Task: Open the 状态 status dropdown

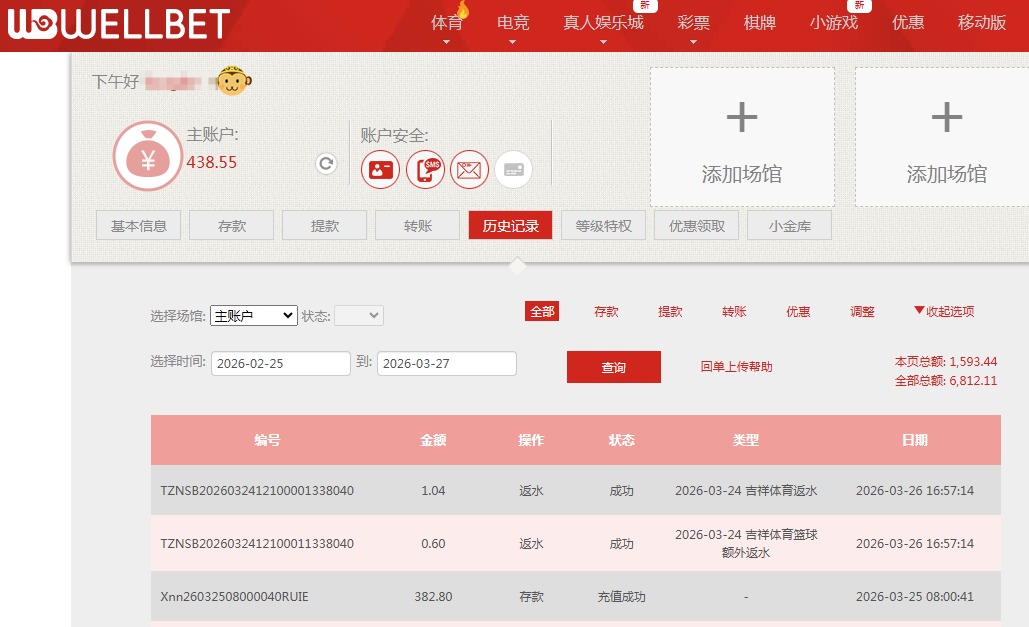Action: 358,315
